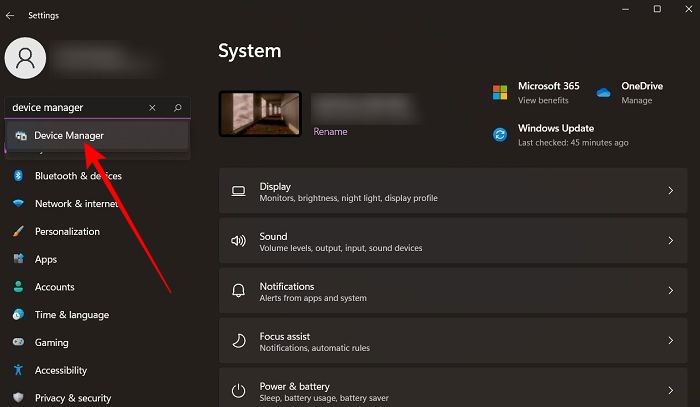Open Bluetooth & devices section
Viewport: 700px width, 407px height.
click(x=78, y=176)
